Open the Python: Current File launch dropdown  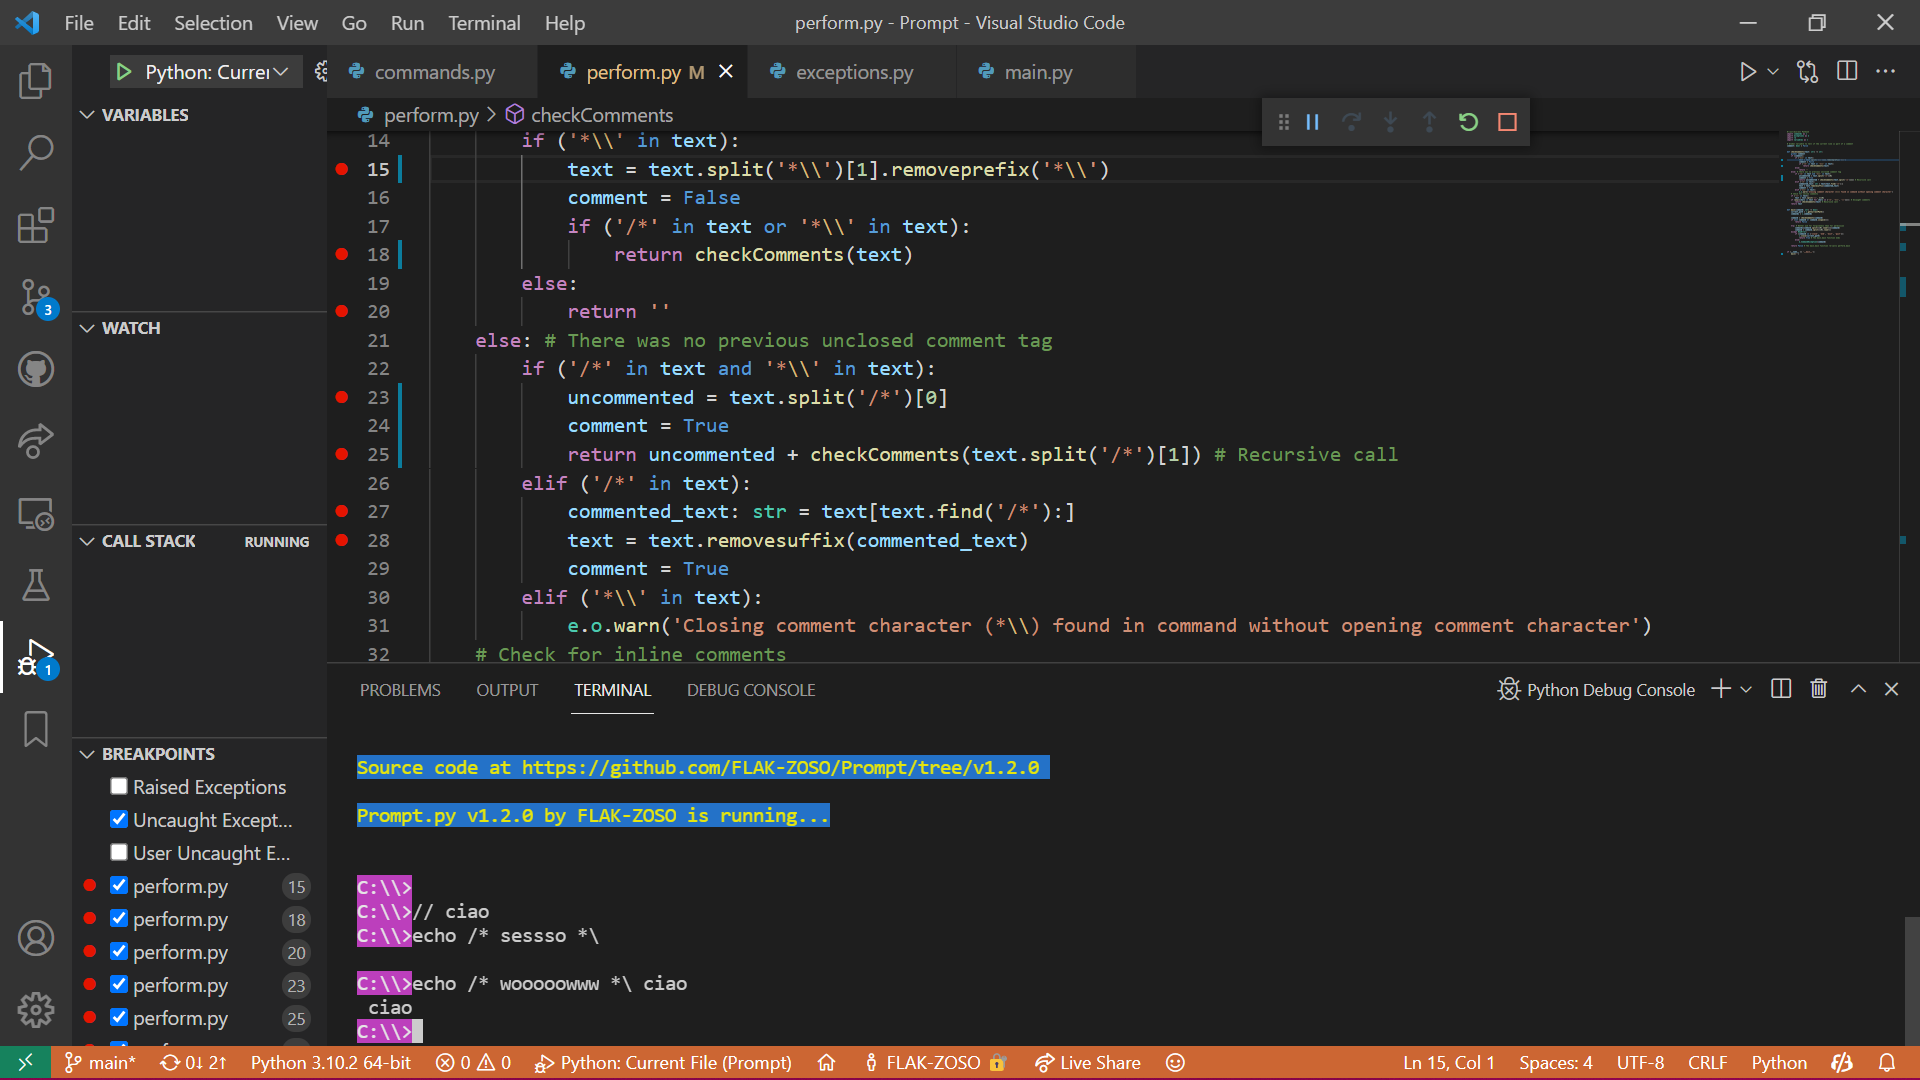pos(282,71)
